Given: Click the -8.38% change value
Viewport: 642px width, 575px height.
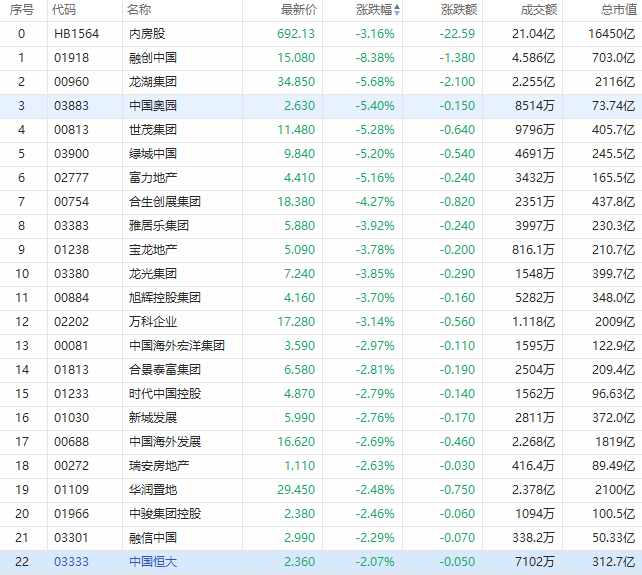Looking at the screenshot, I should [375, 58].
